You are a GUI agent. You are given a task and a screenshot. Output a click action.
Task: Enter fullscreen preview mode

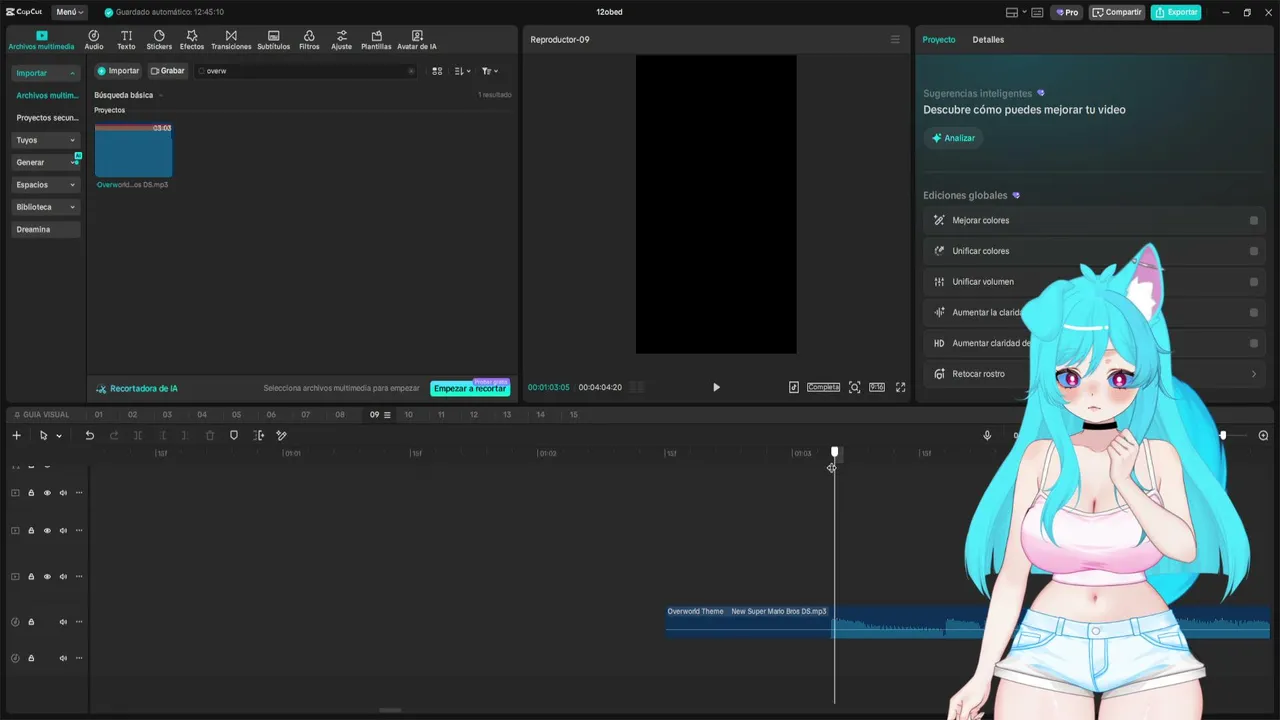(900, 387)
